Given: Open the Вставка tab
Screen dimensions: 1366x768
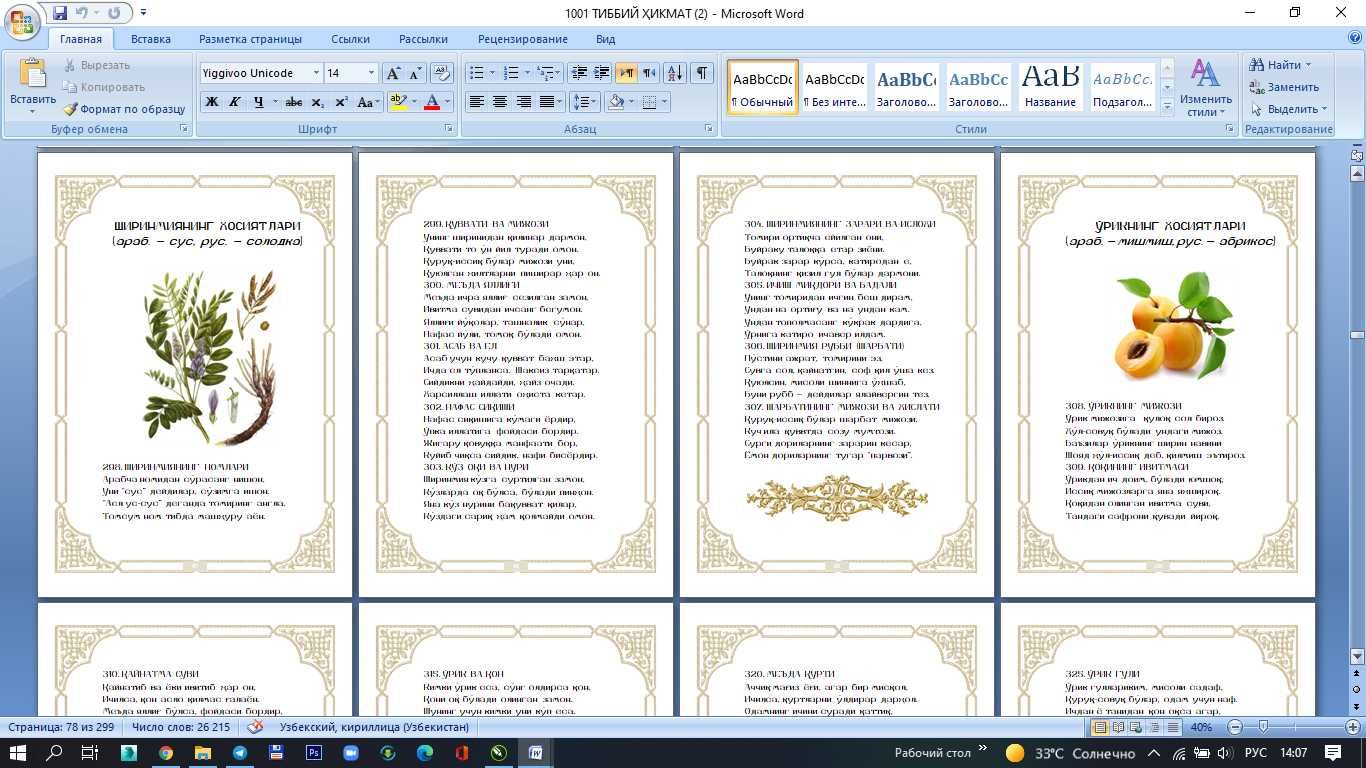Looking at the screenshot, I should click(151, 39).
